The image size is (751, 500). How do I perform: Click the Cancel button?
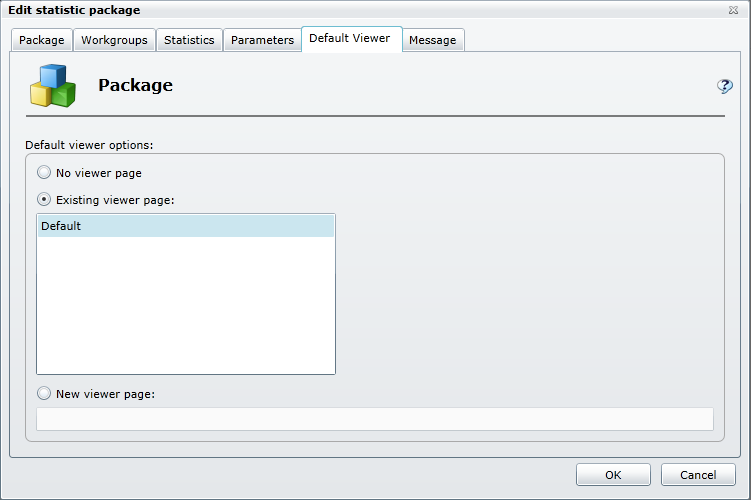pyautogui.click(x=698, y=475)
